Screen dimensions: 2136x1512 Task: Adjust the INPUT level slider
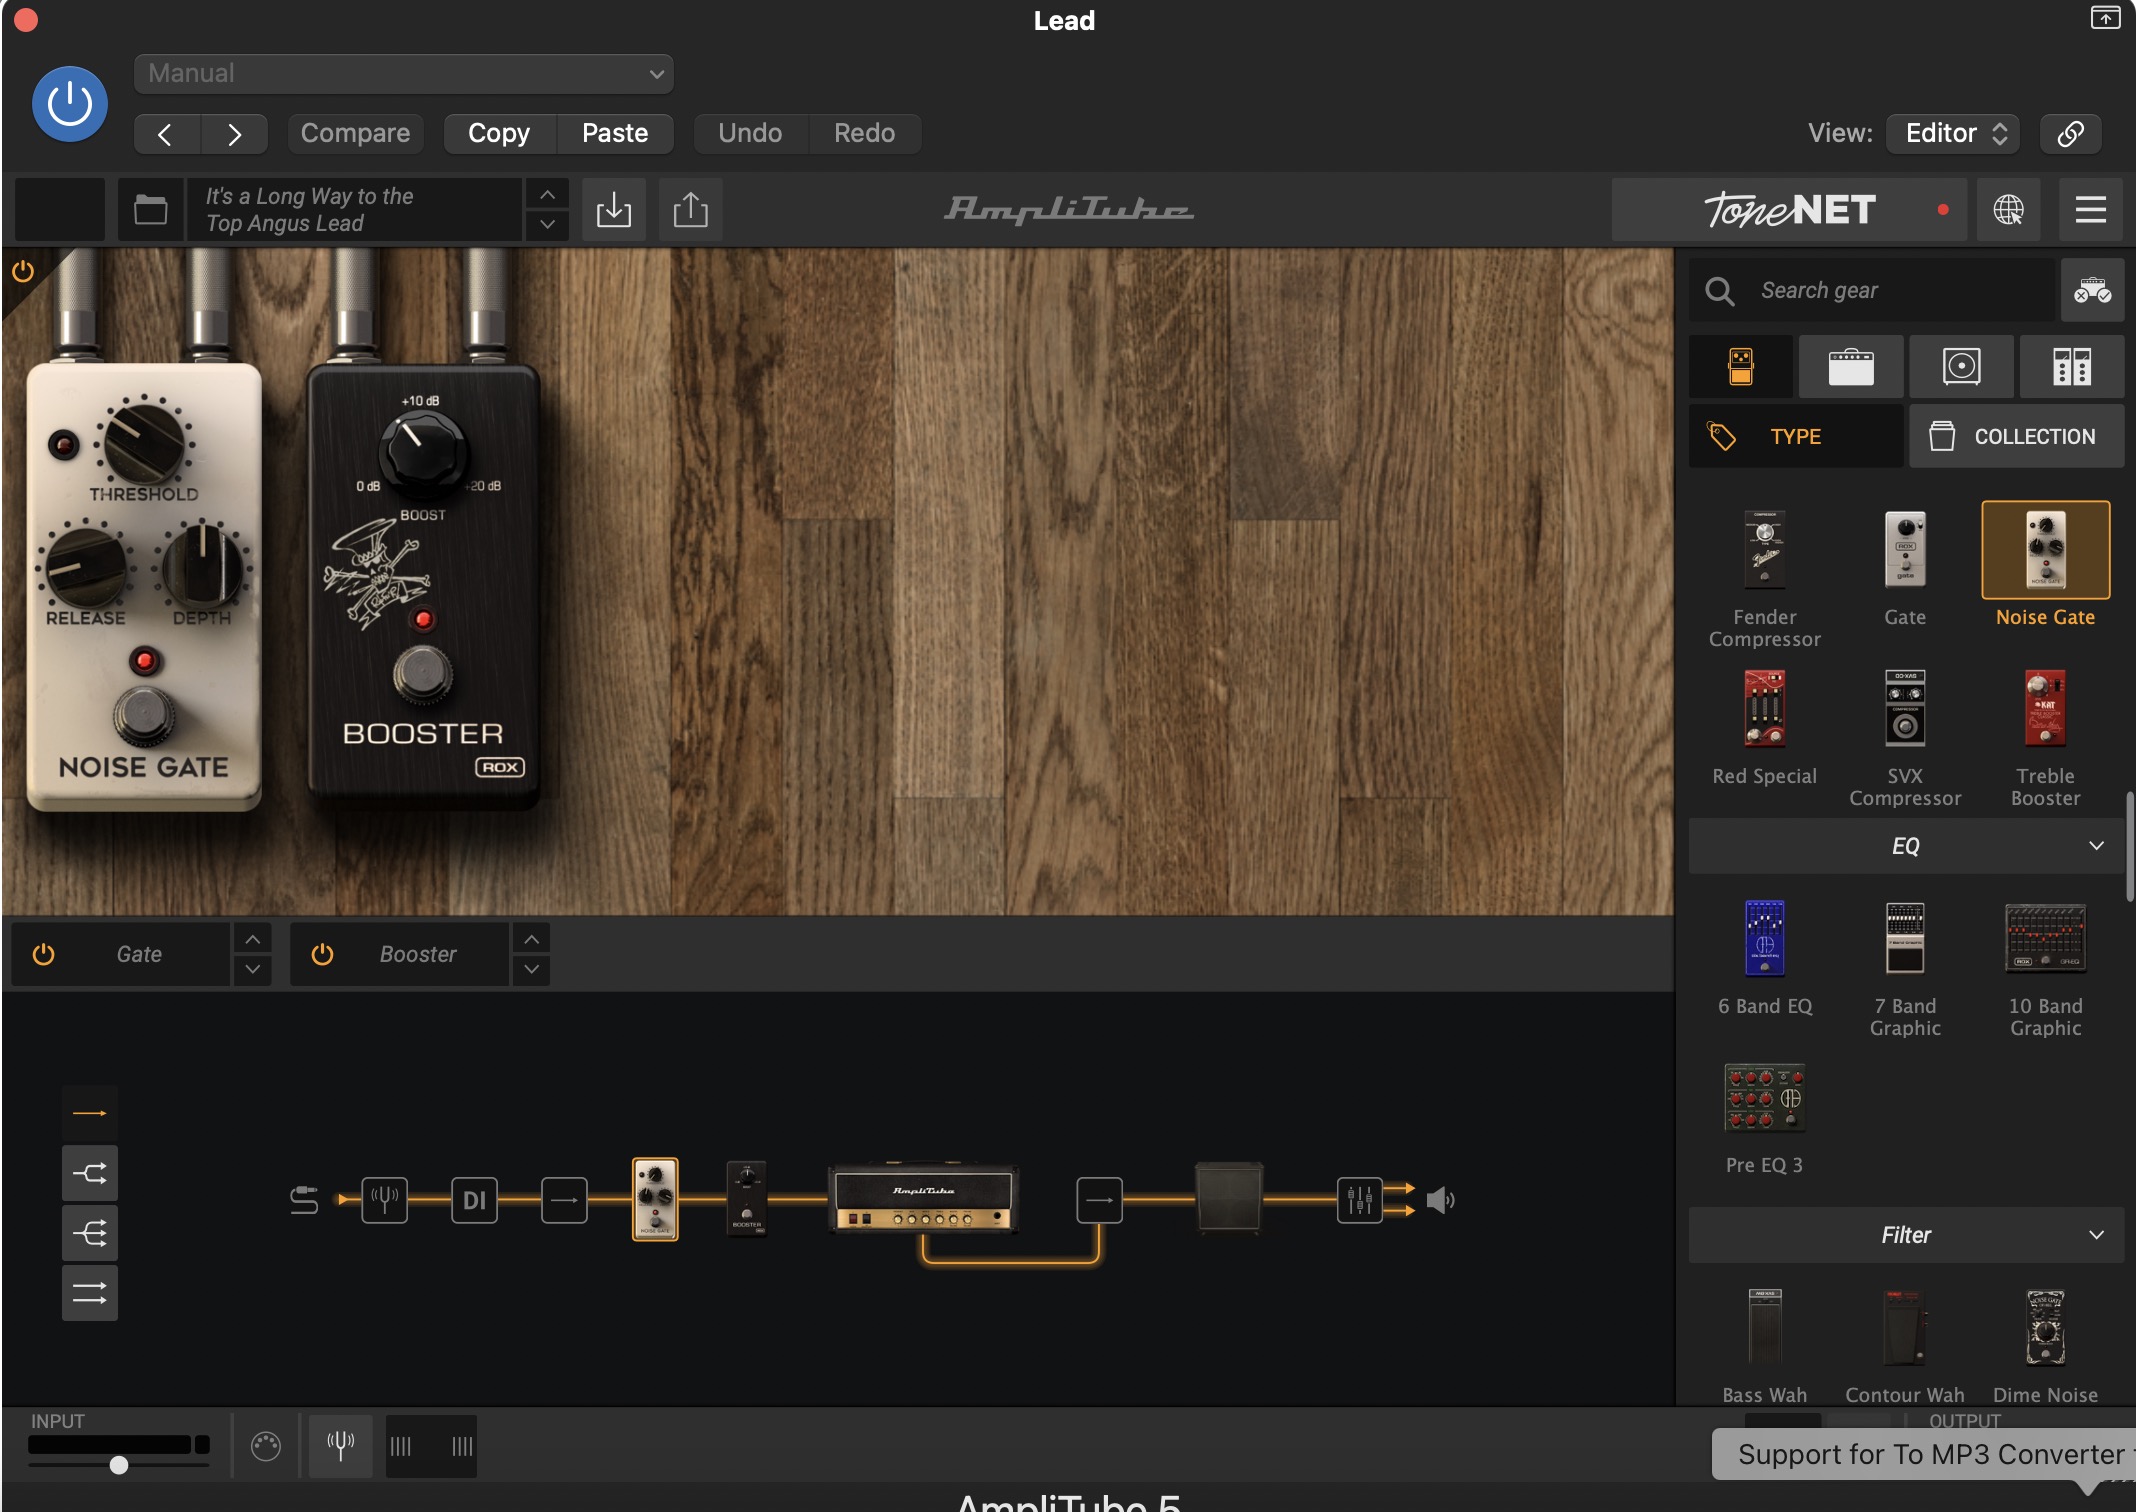tap(118, 1465)
